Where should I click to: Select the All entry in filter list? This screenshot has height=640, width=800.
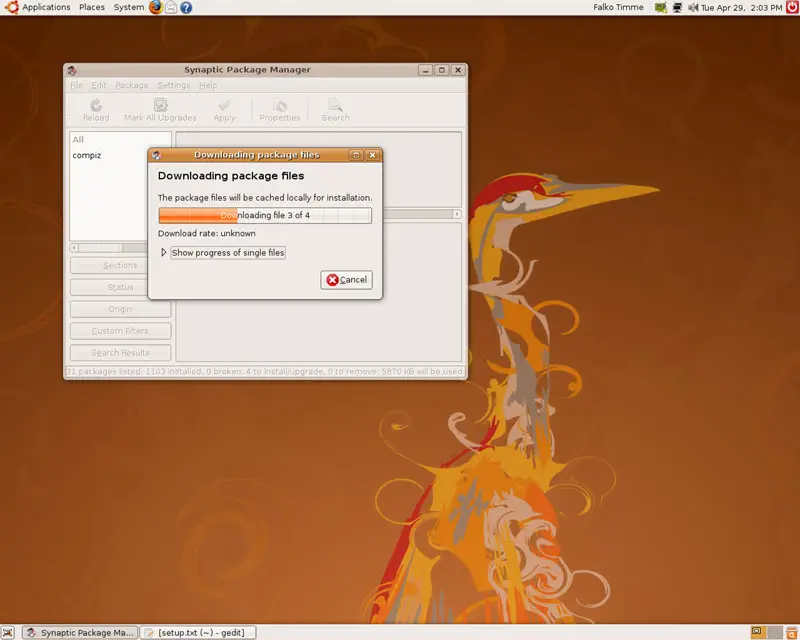78,139
